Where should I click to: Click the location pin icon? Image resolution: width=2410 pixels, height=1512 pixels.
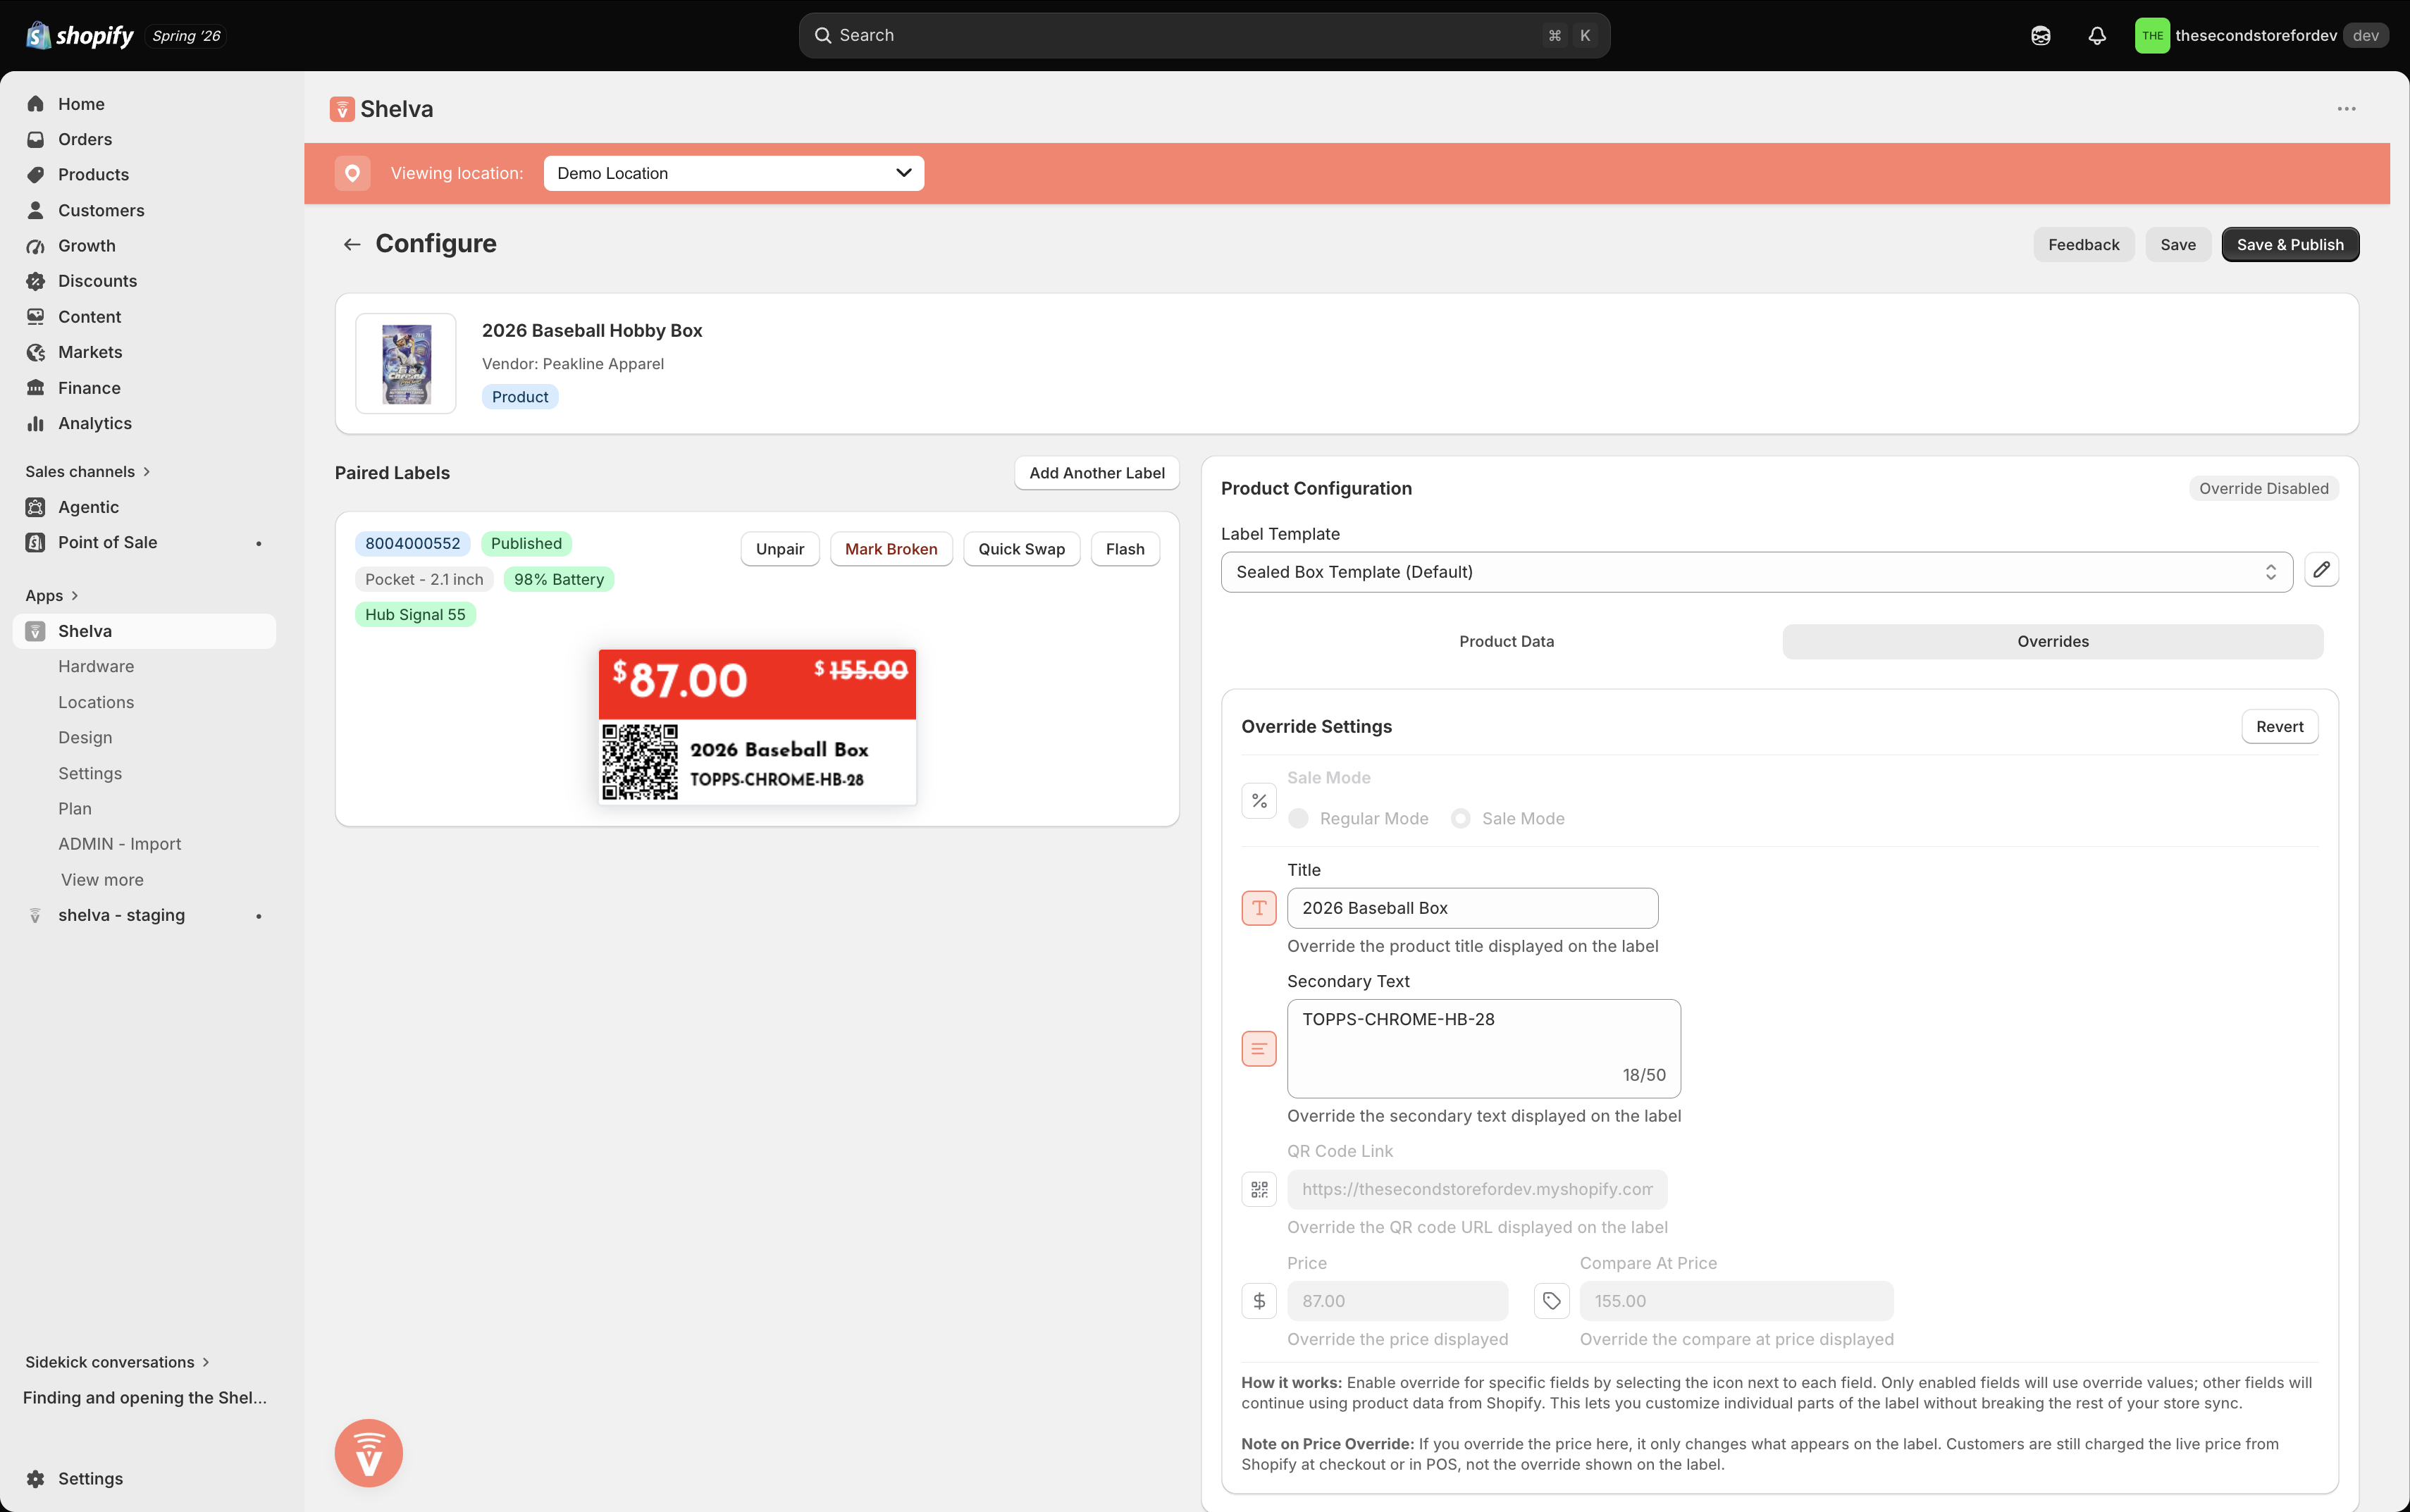[352, 173]
